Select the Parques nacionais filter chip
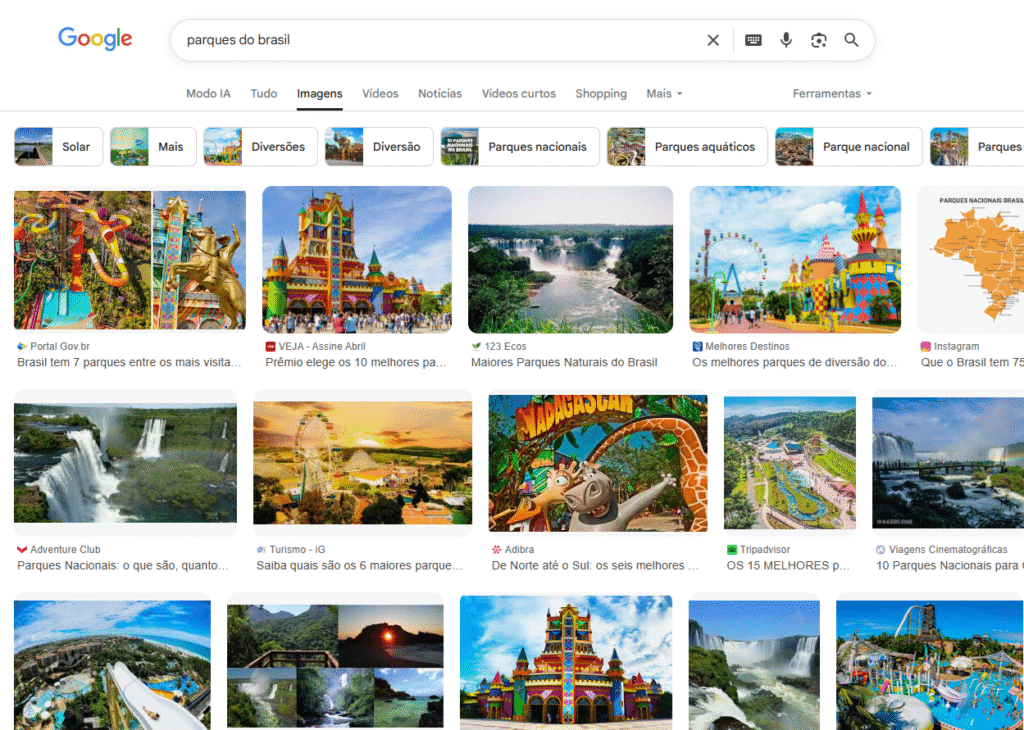This screenshot has height=730, width=1024. [x=519, y=146]
